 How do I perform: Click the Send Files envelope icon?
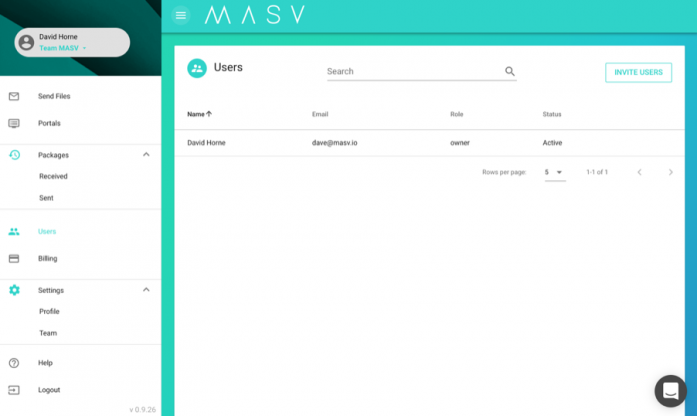14,97
